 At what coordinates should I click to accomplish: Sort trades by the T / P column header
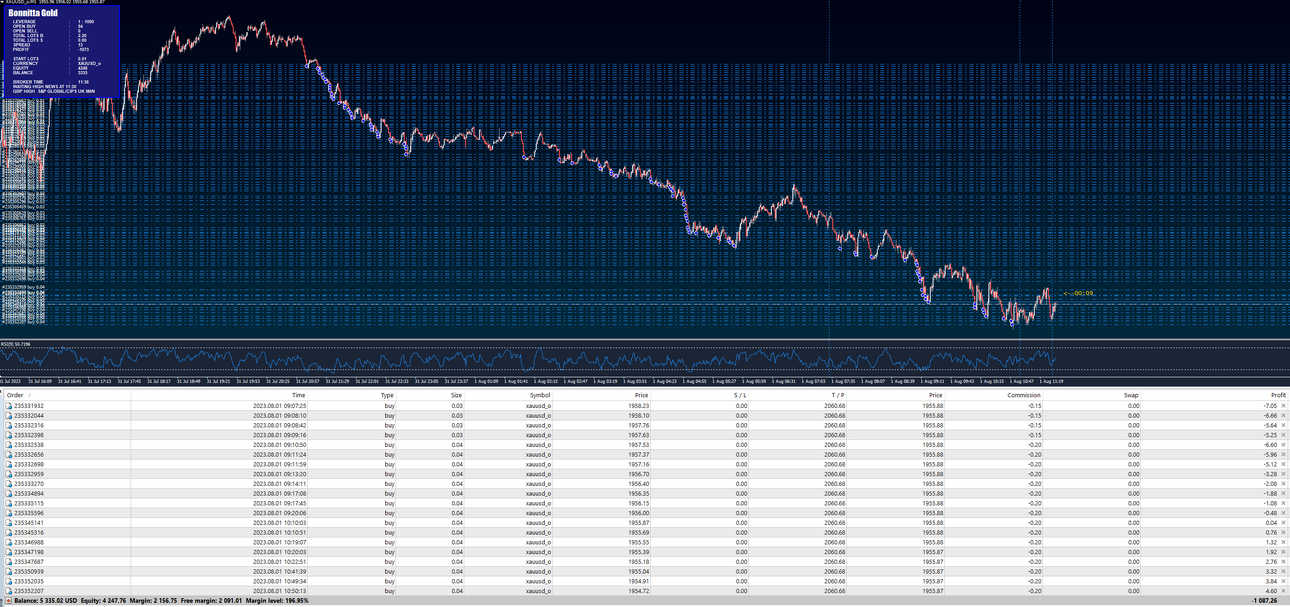(837, 395)
